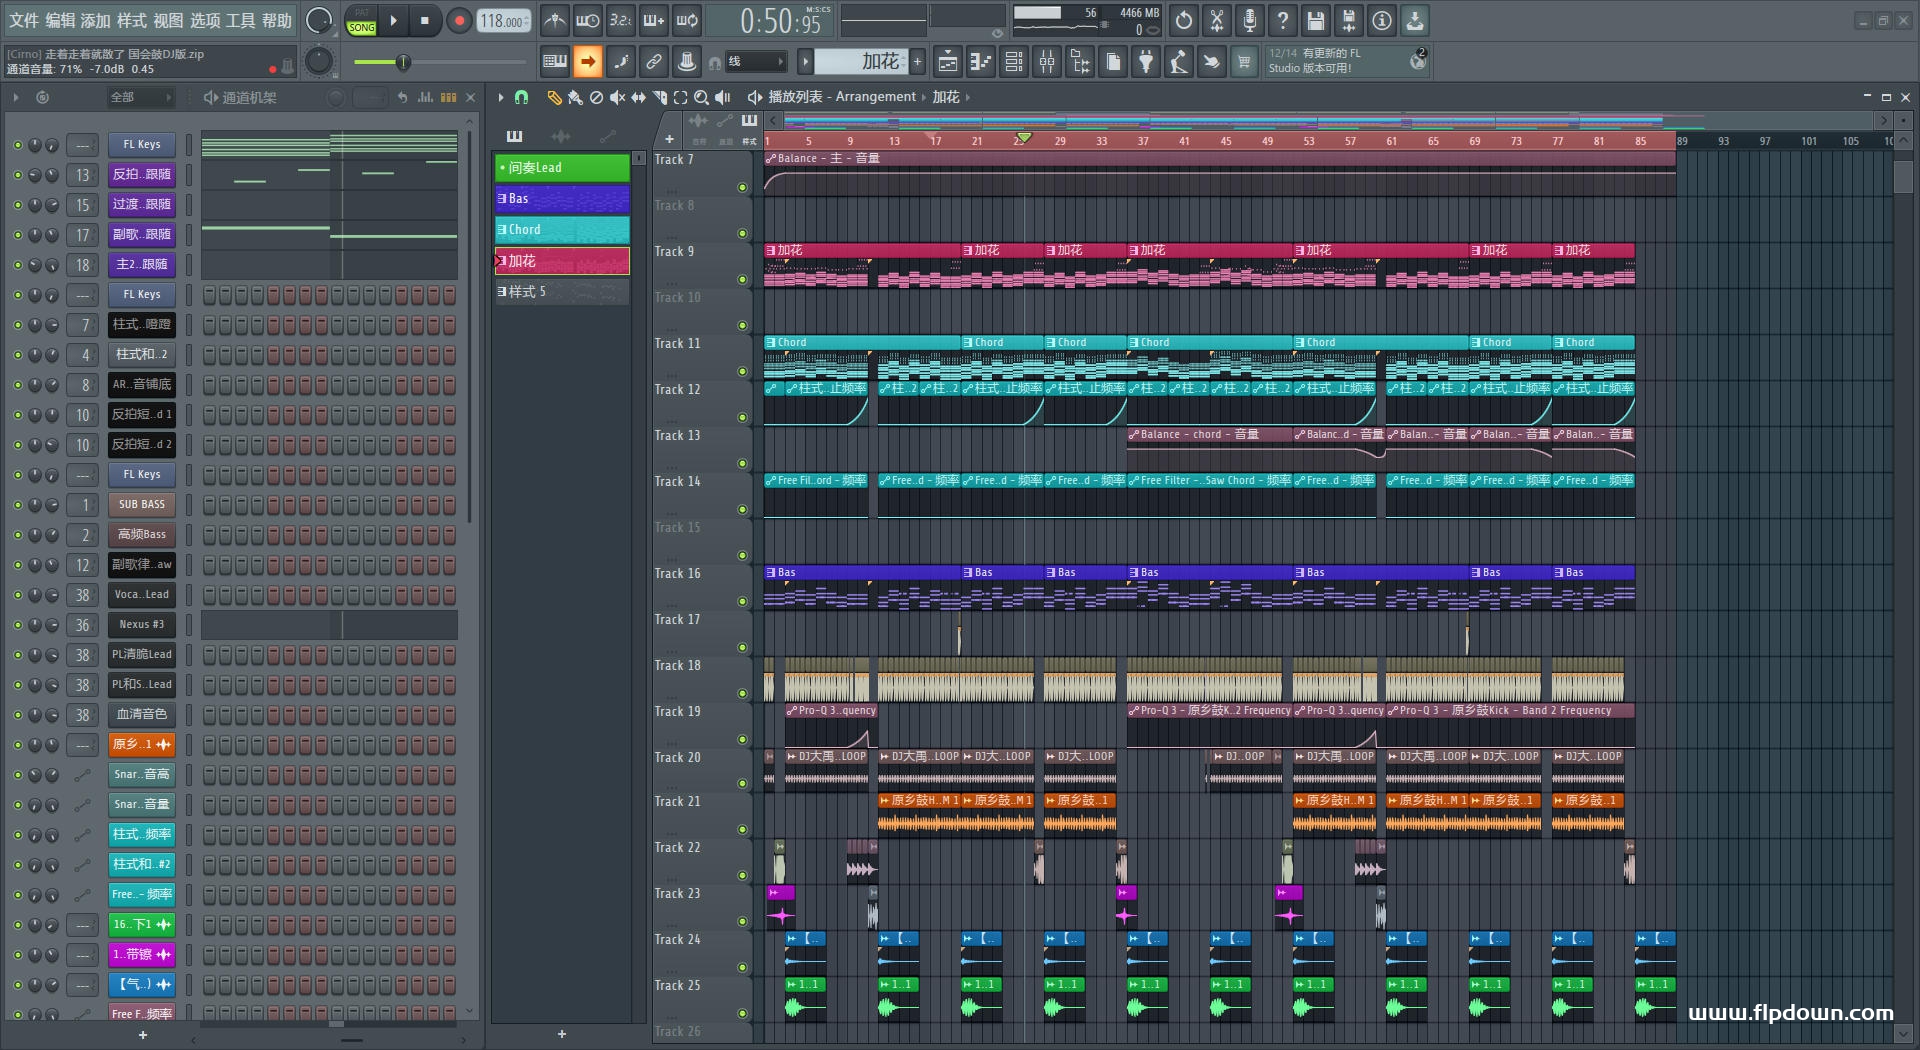The height and width of the screenshot is (1050, 1920).
Task: Click the main volume slider
Action: 402,62
